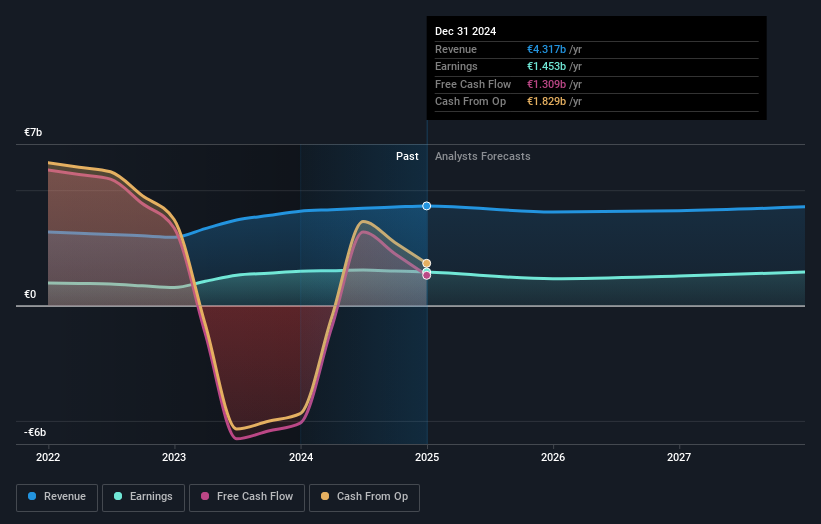Click the Dec 31 2024 tooltip date
Image resolution: width=821 pixels, height=524 pixels.
(465, 31)
